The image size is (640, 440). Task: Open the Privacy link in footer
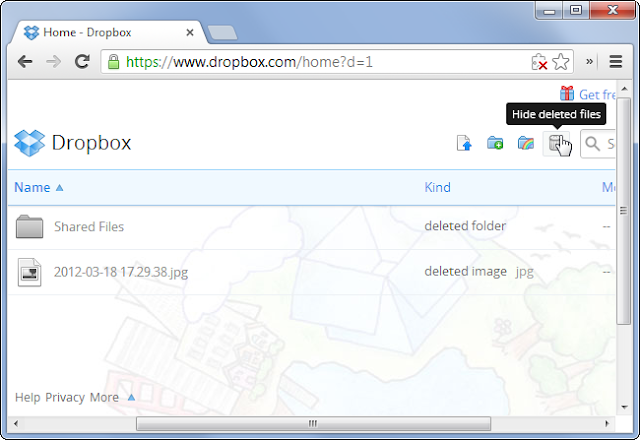65,398
